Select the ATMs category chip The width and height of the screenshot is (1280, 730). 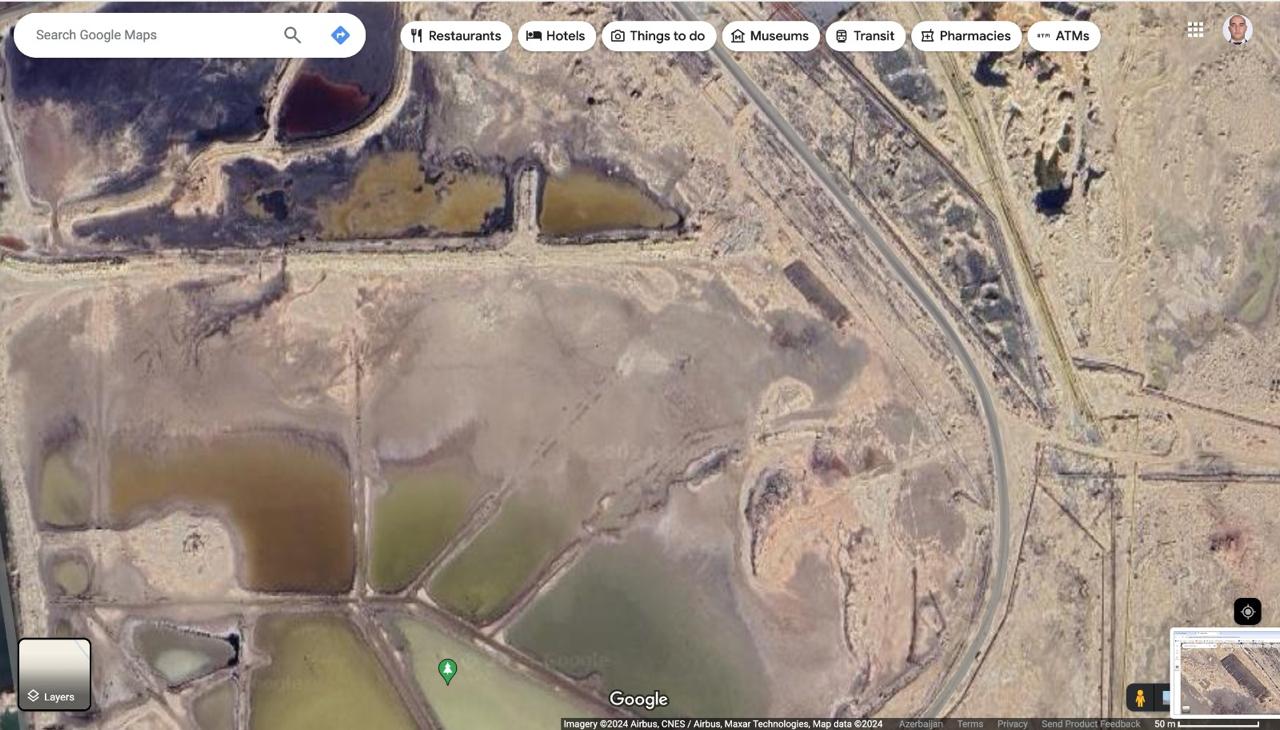click(x=1063, y=36)
